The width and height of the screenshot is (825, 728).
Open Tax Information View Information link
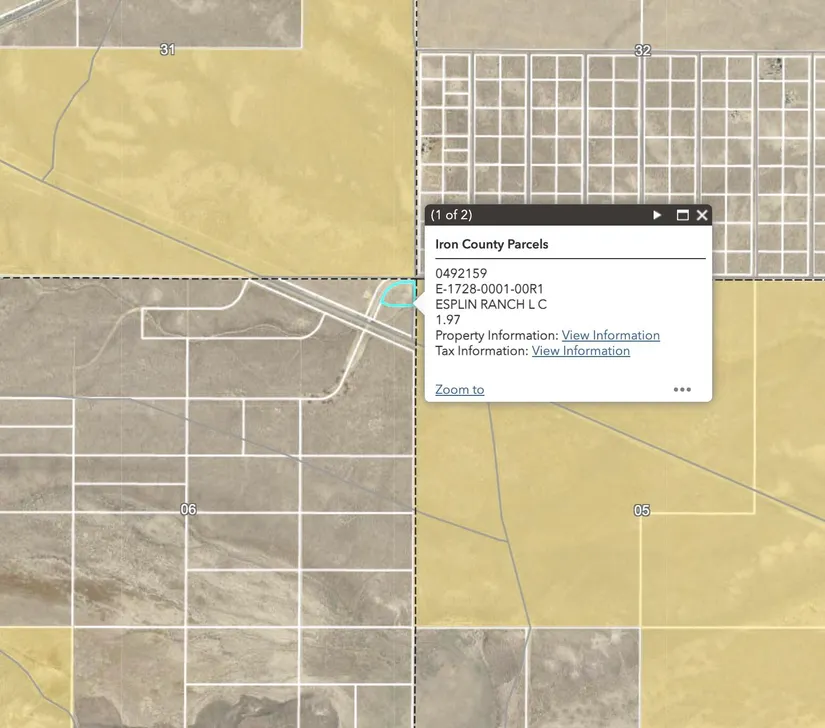[x=580, y=351]
